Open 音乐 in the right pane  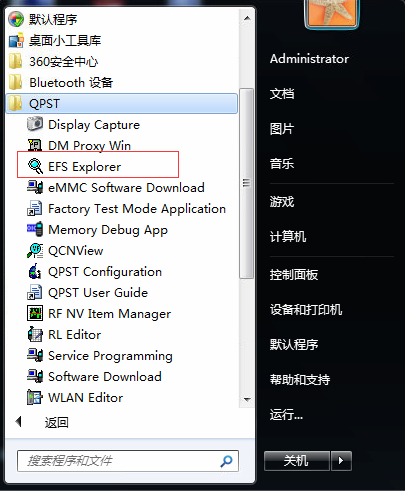point(282,164)
